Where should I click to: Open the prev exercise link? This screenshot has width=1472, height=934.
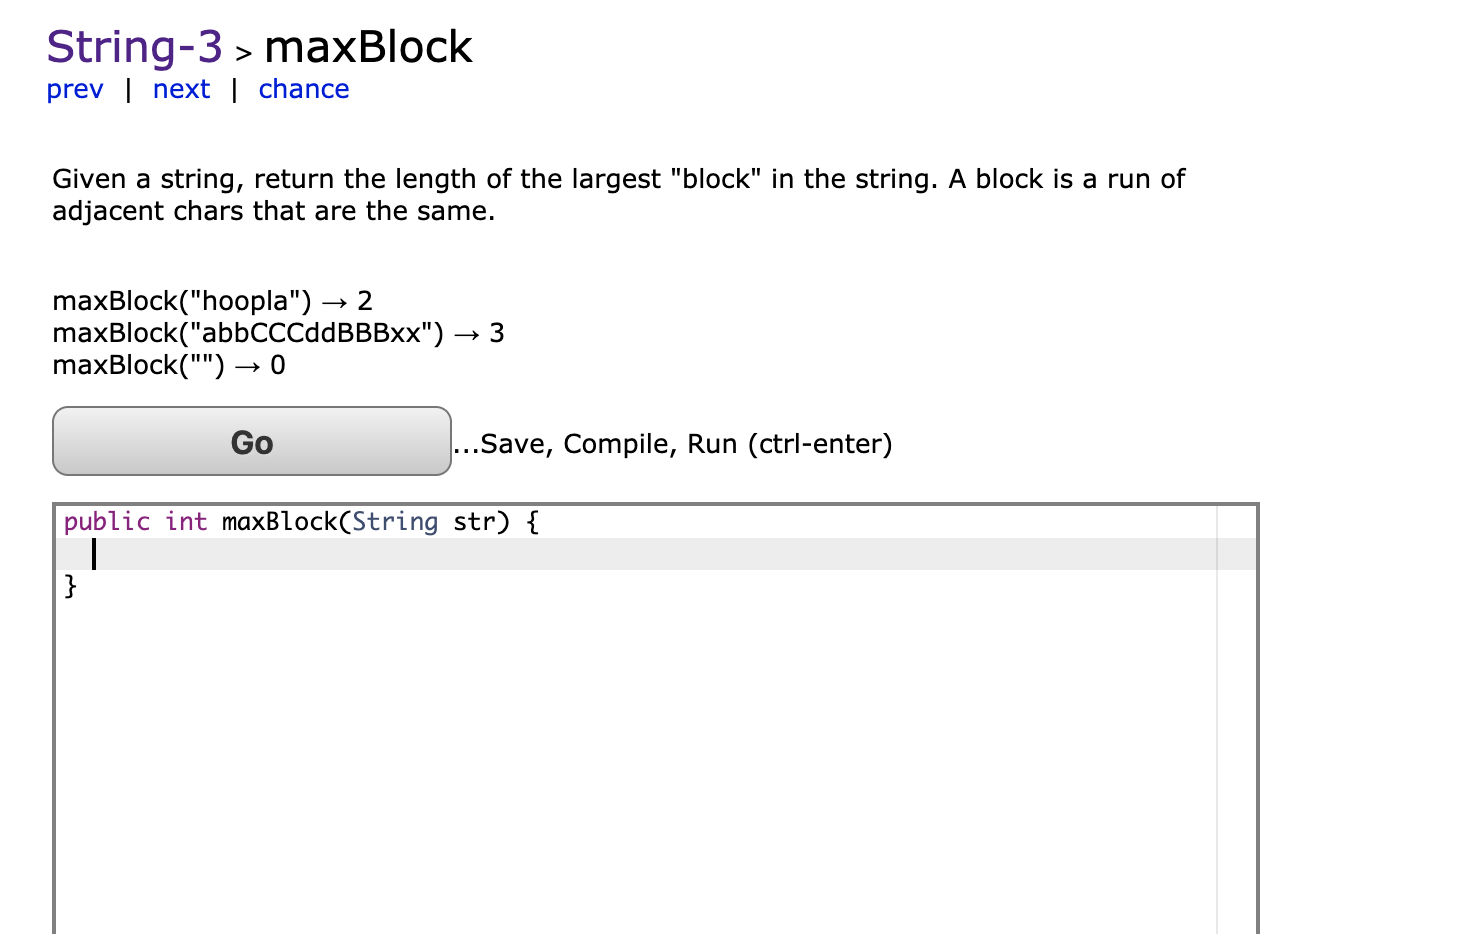tap(75, 89)
